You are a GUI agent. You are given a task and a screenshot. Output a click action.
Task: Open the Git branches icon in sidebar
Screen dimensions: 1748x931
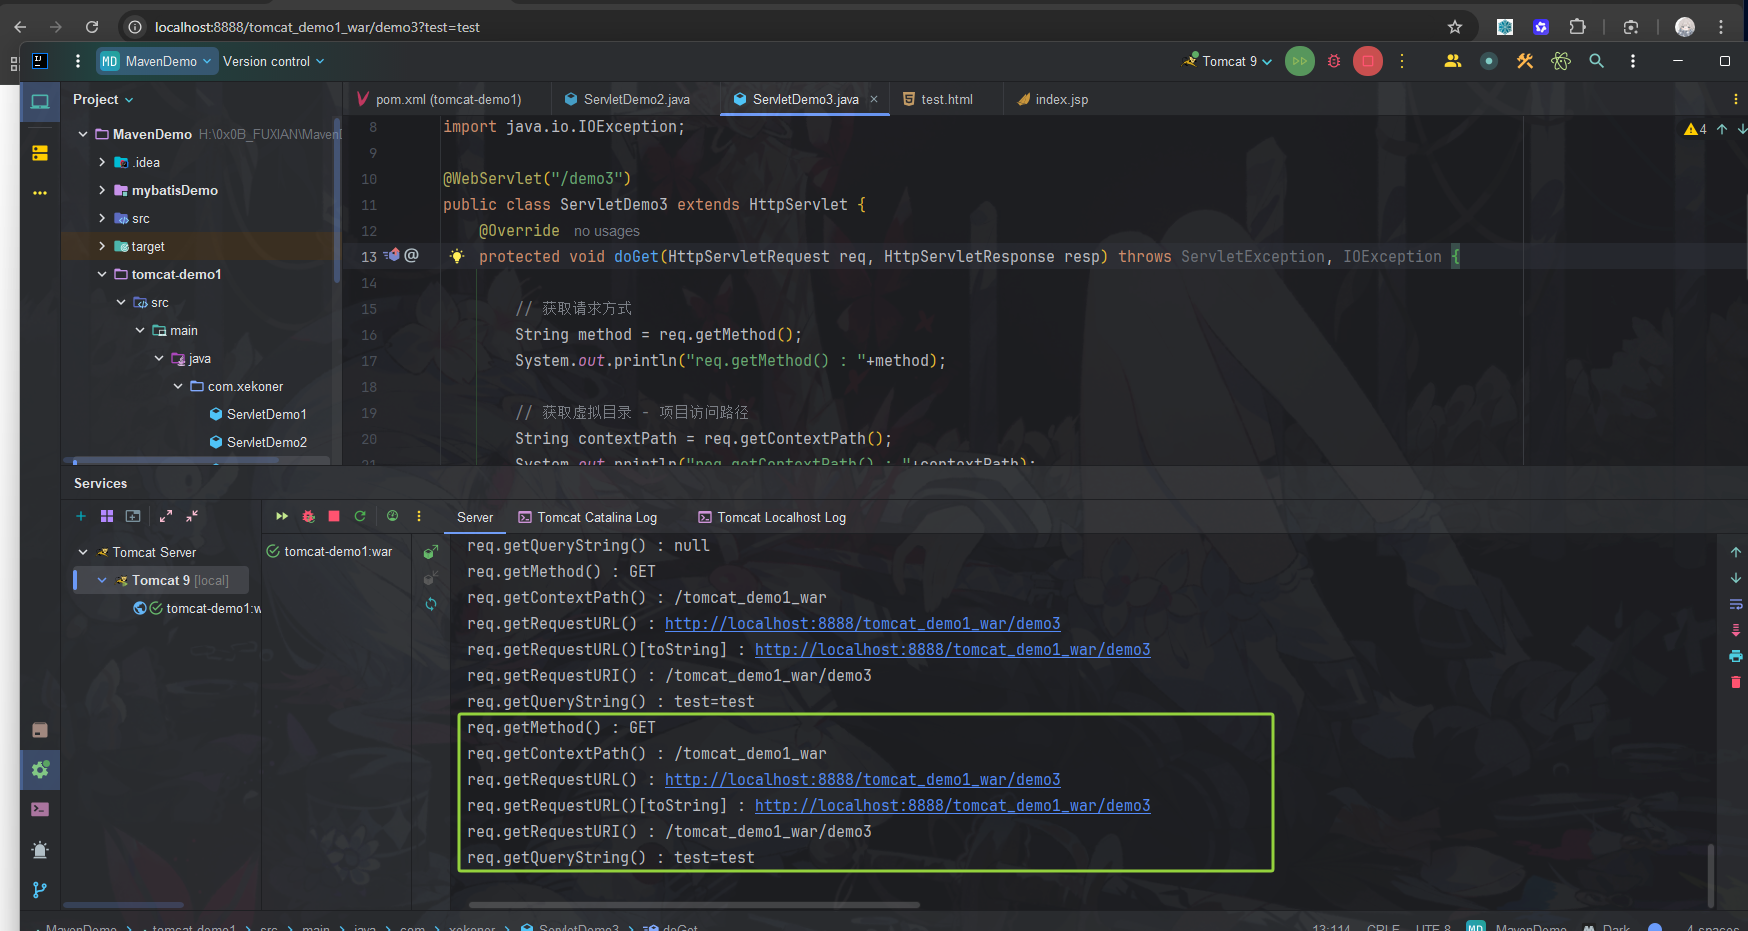click(x=40, y=890)
